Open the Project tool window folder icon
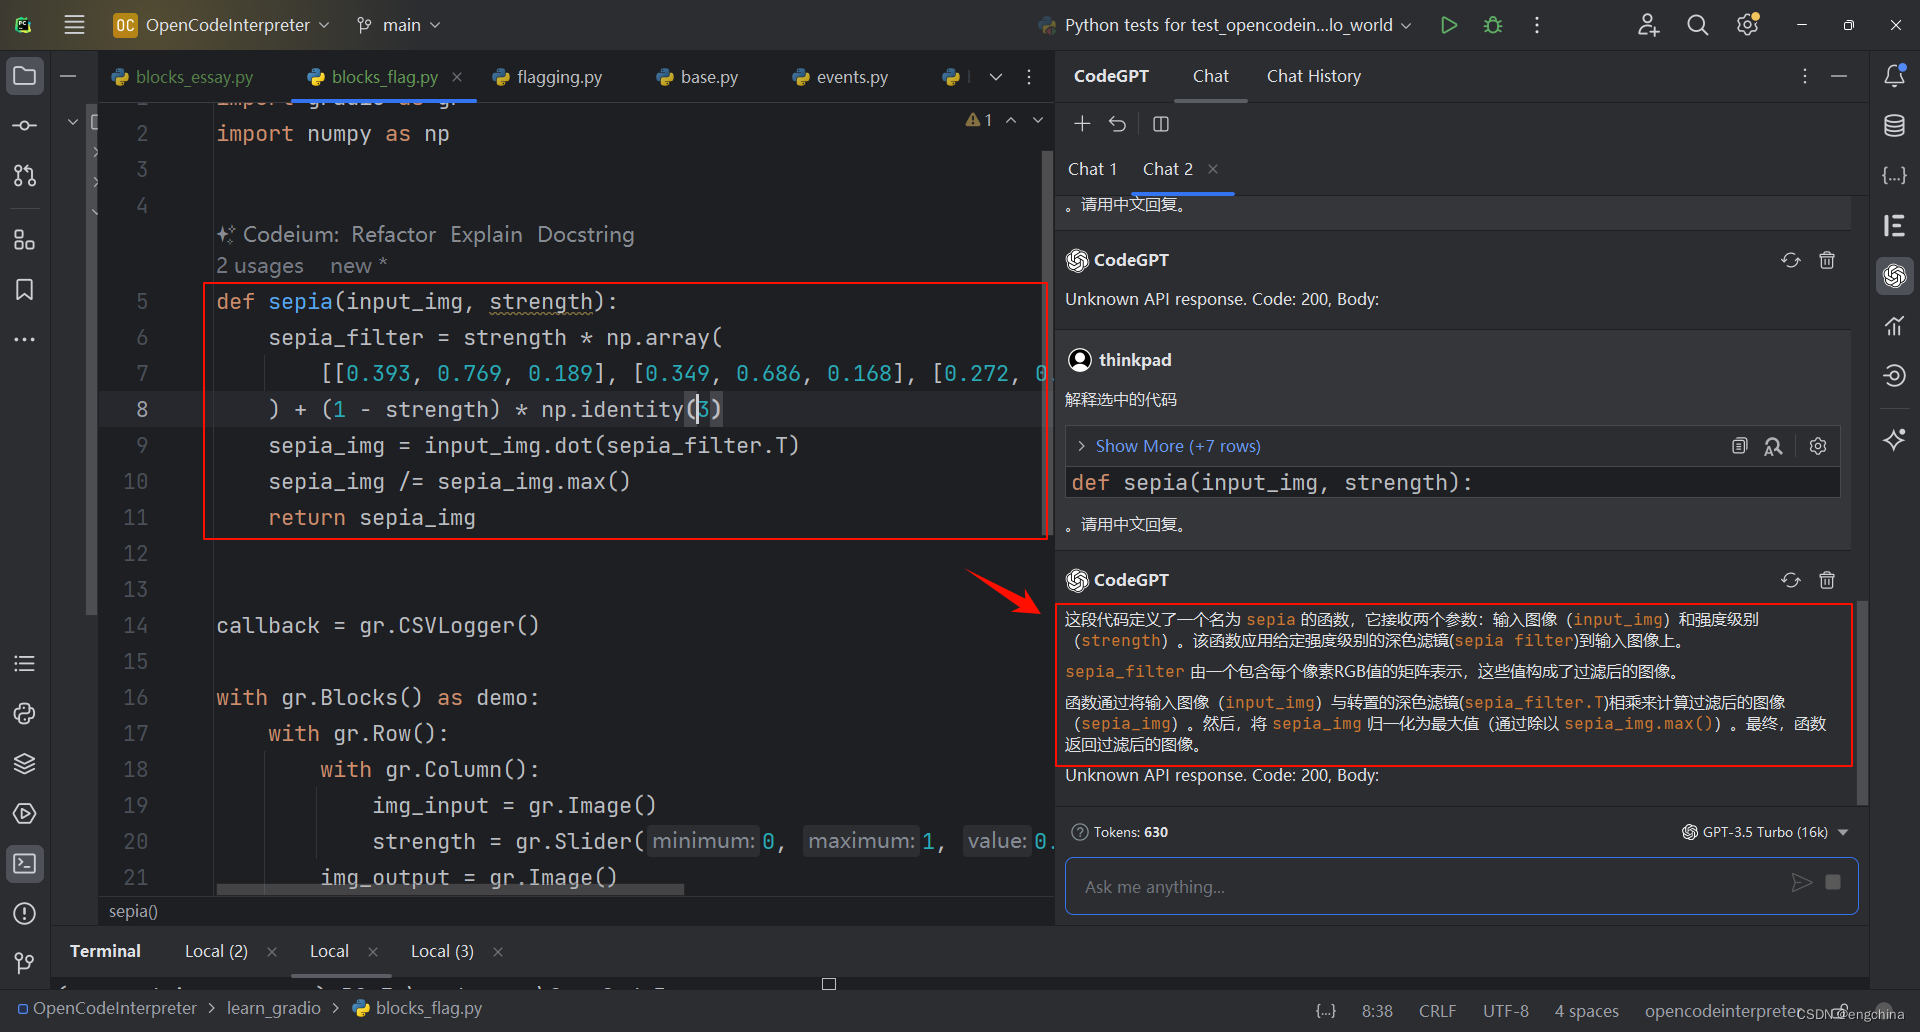 pos(25,76)
